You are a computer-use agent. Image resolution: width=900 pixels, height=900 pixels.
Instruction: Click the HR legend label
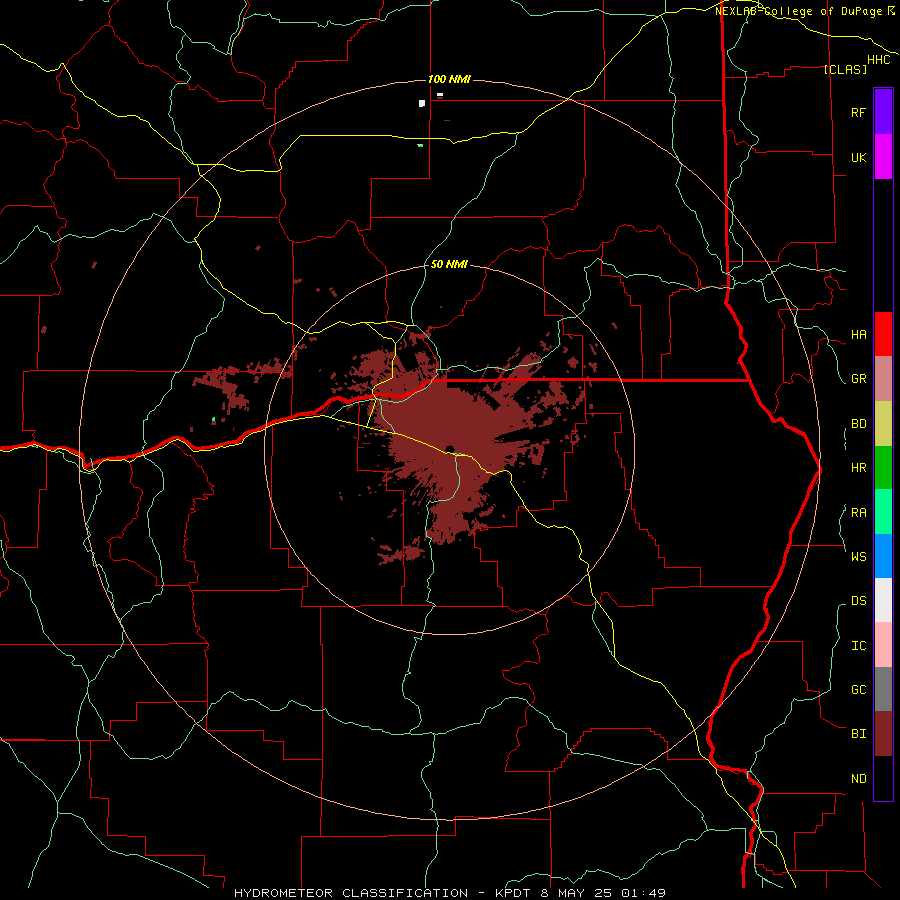pyautogui.click(x=858, y=468)
